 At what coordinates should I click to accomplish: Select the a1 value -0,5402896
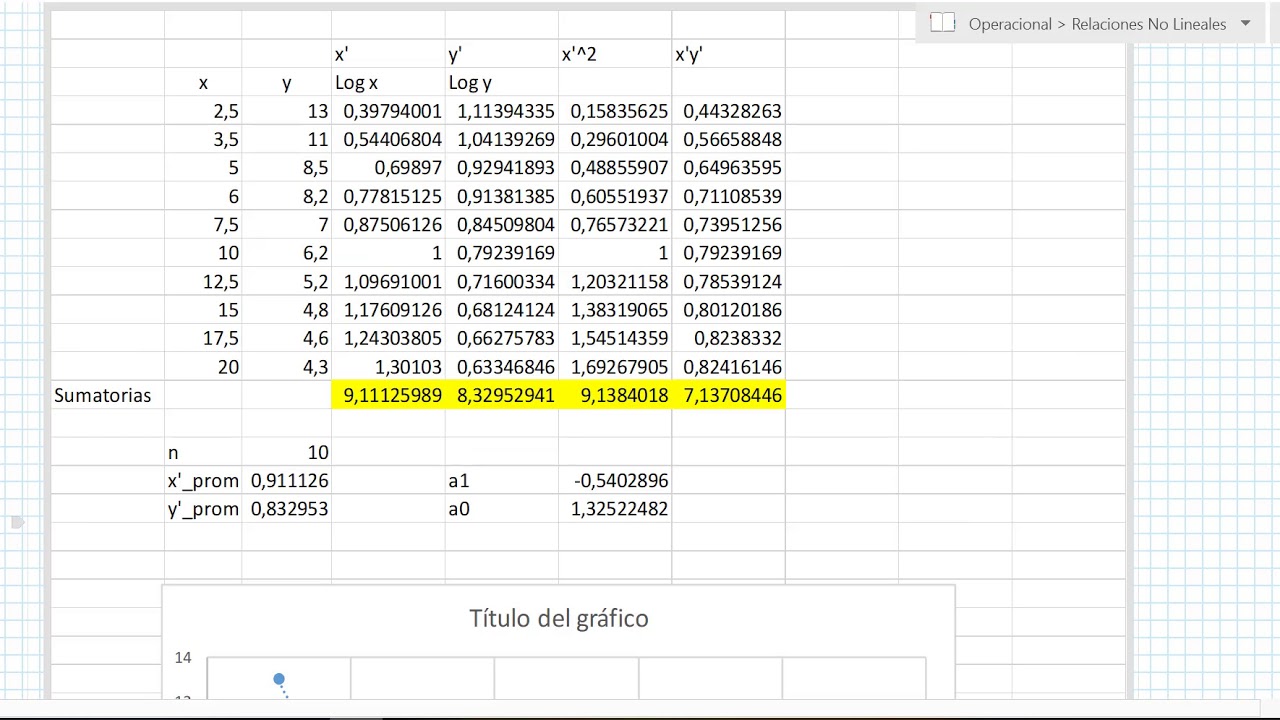click(x=615, y=481)
